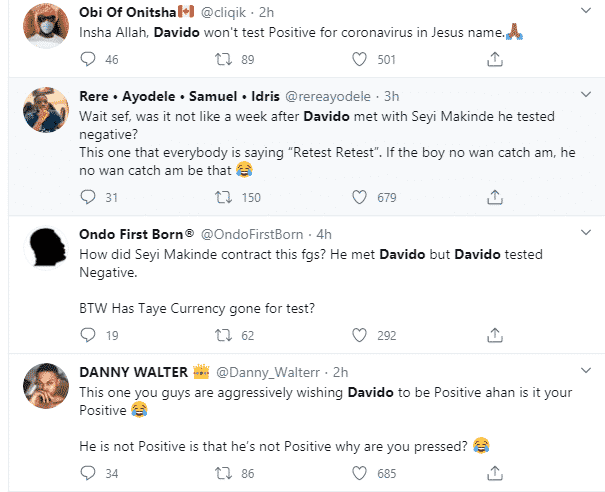Reply to Ondo First Born's tweet
The width and height of the screenshot is (605, 492).
click(x=88, y=335)
